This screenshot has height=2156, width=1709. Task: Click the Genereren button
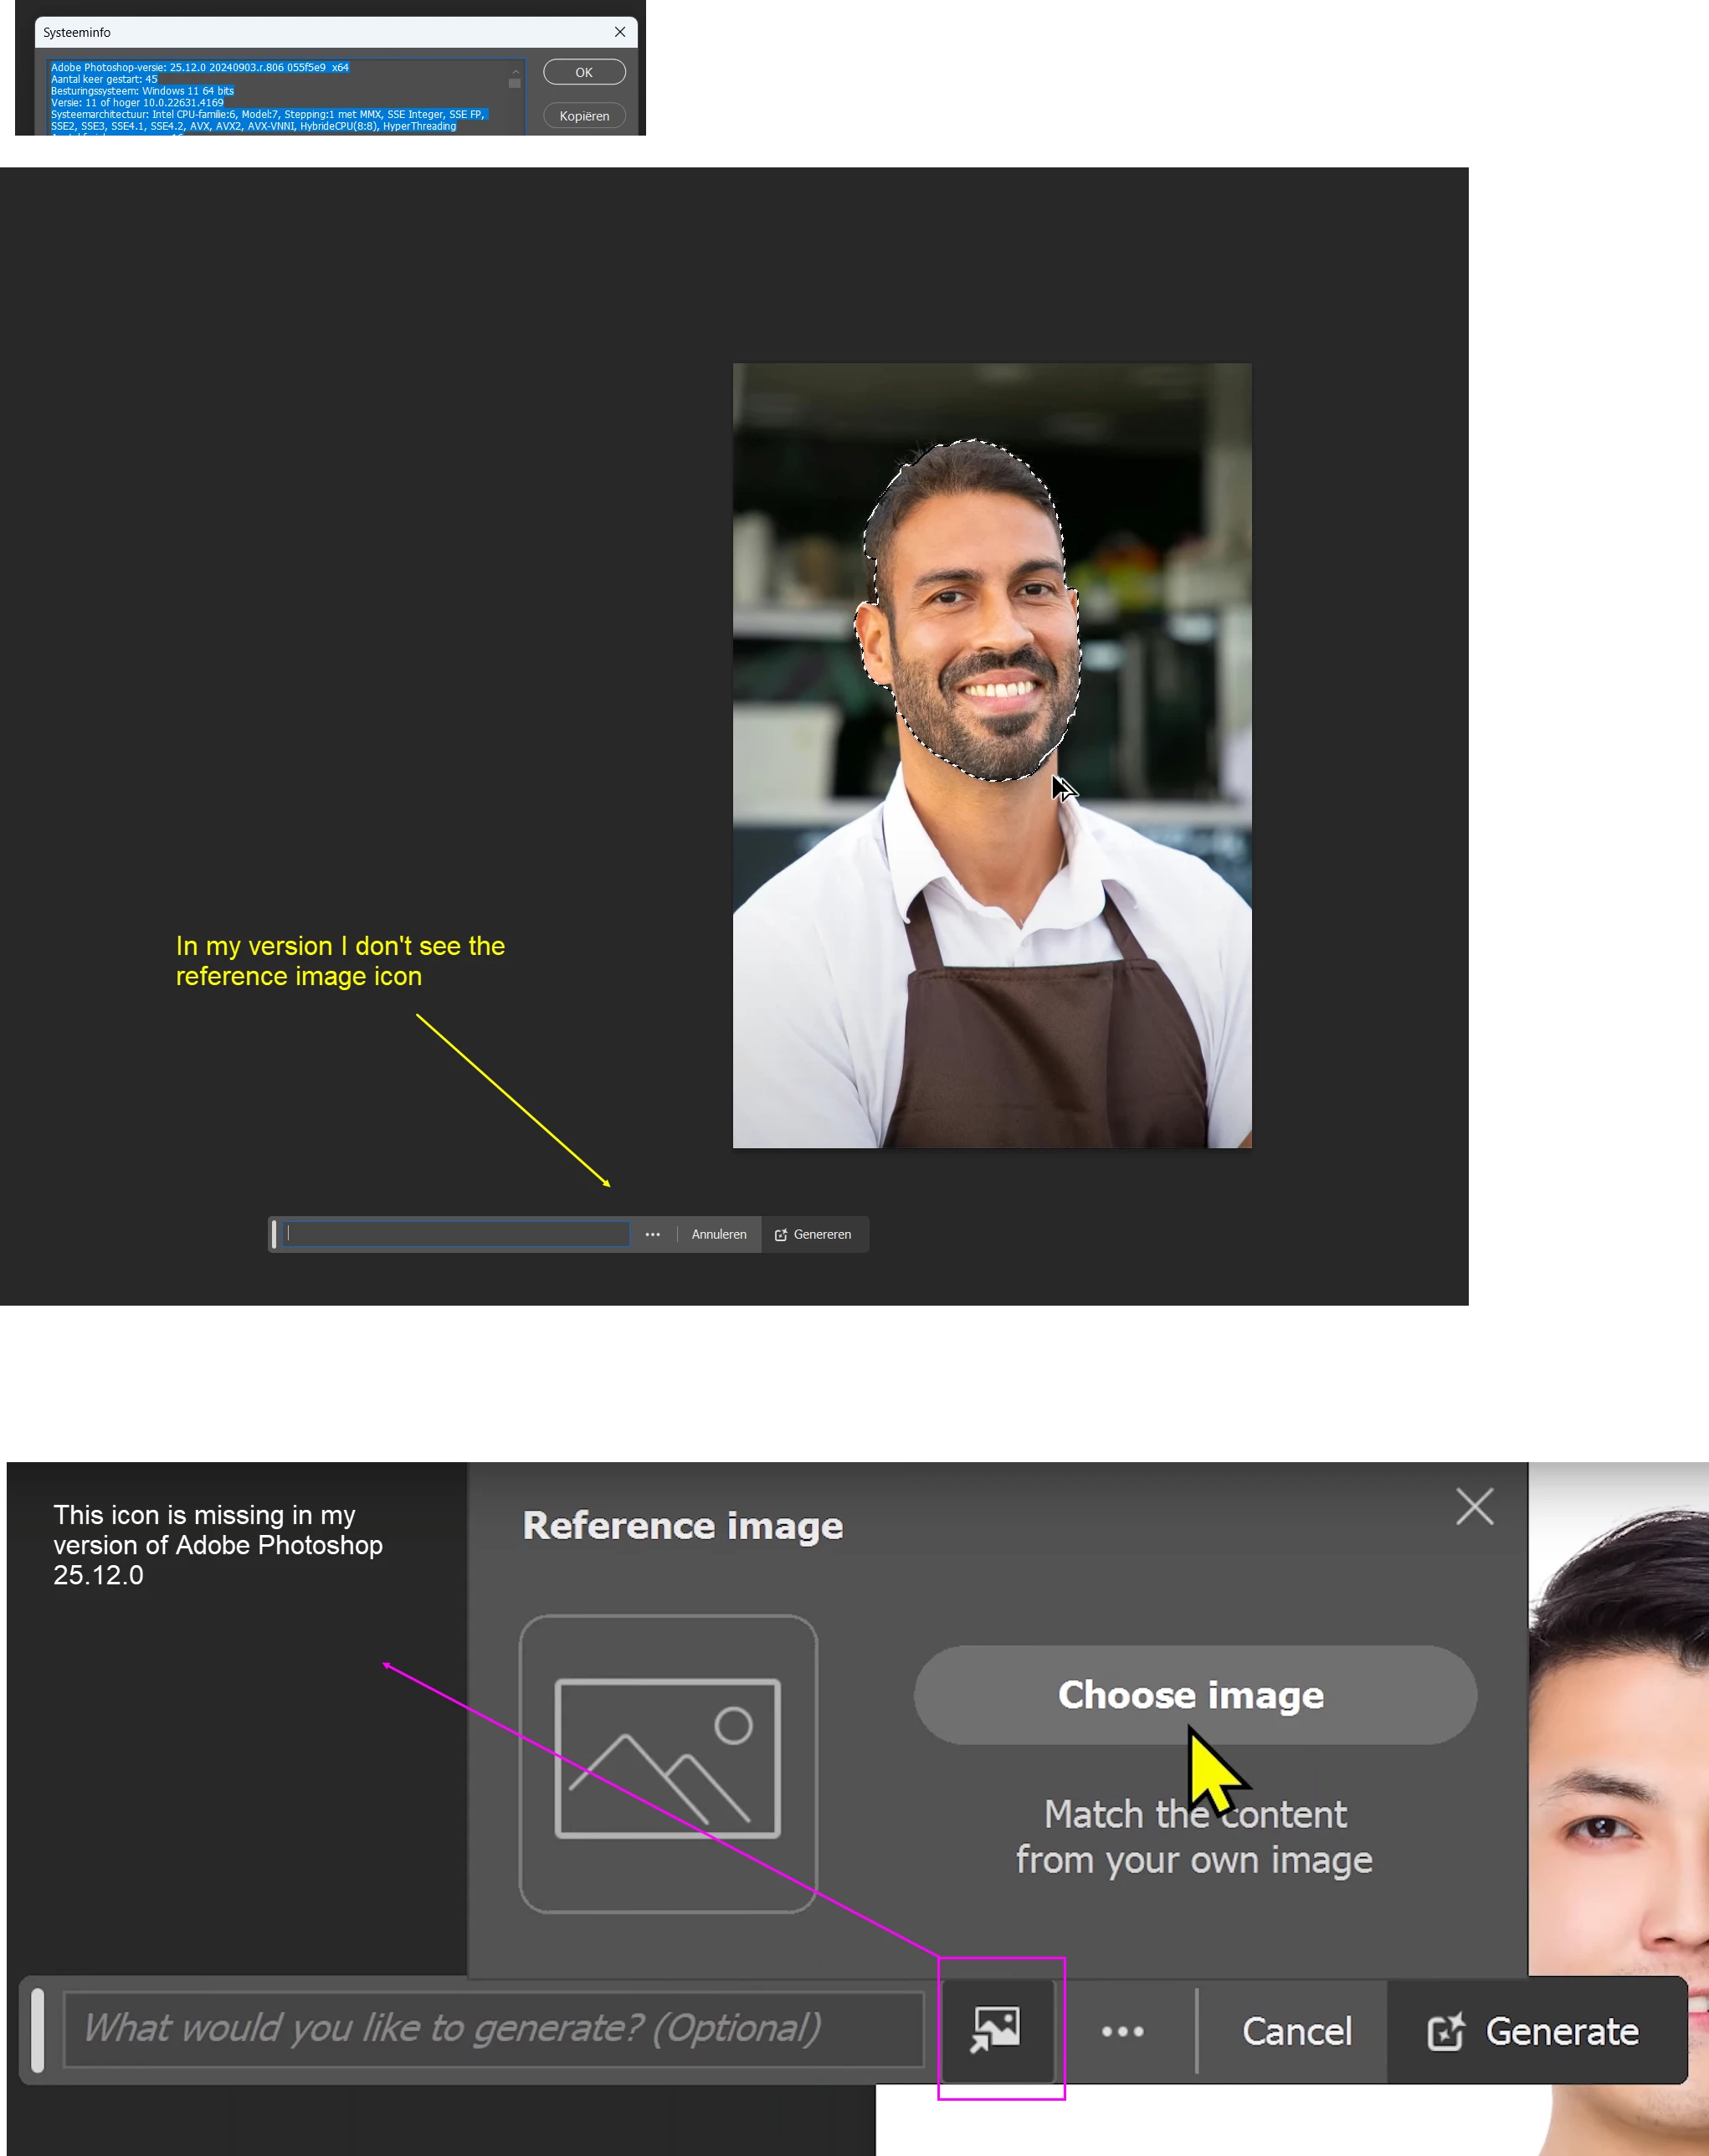pos(814,1235)
